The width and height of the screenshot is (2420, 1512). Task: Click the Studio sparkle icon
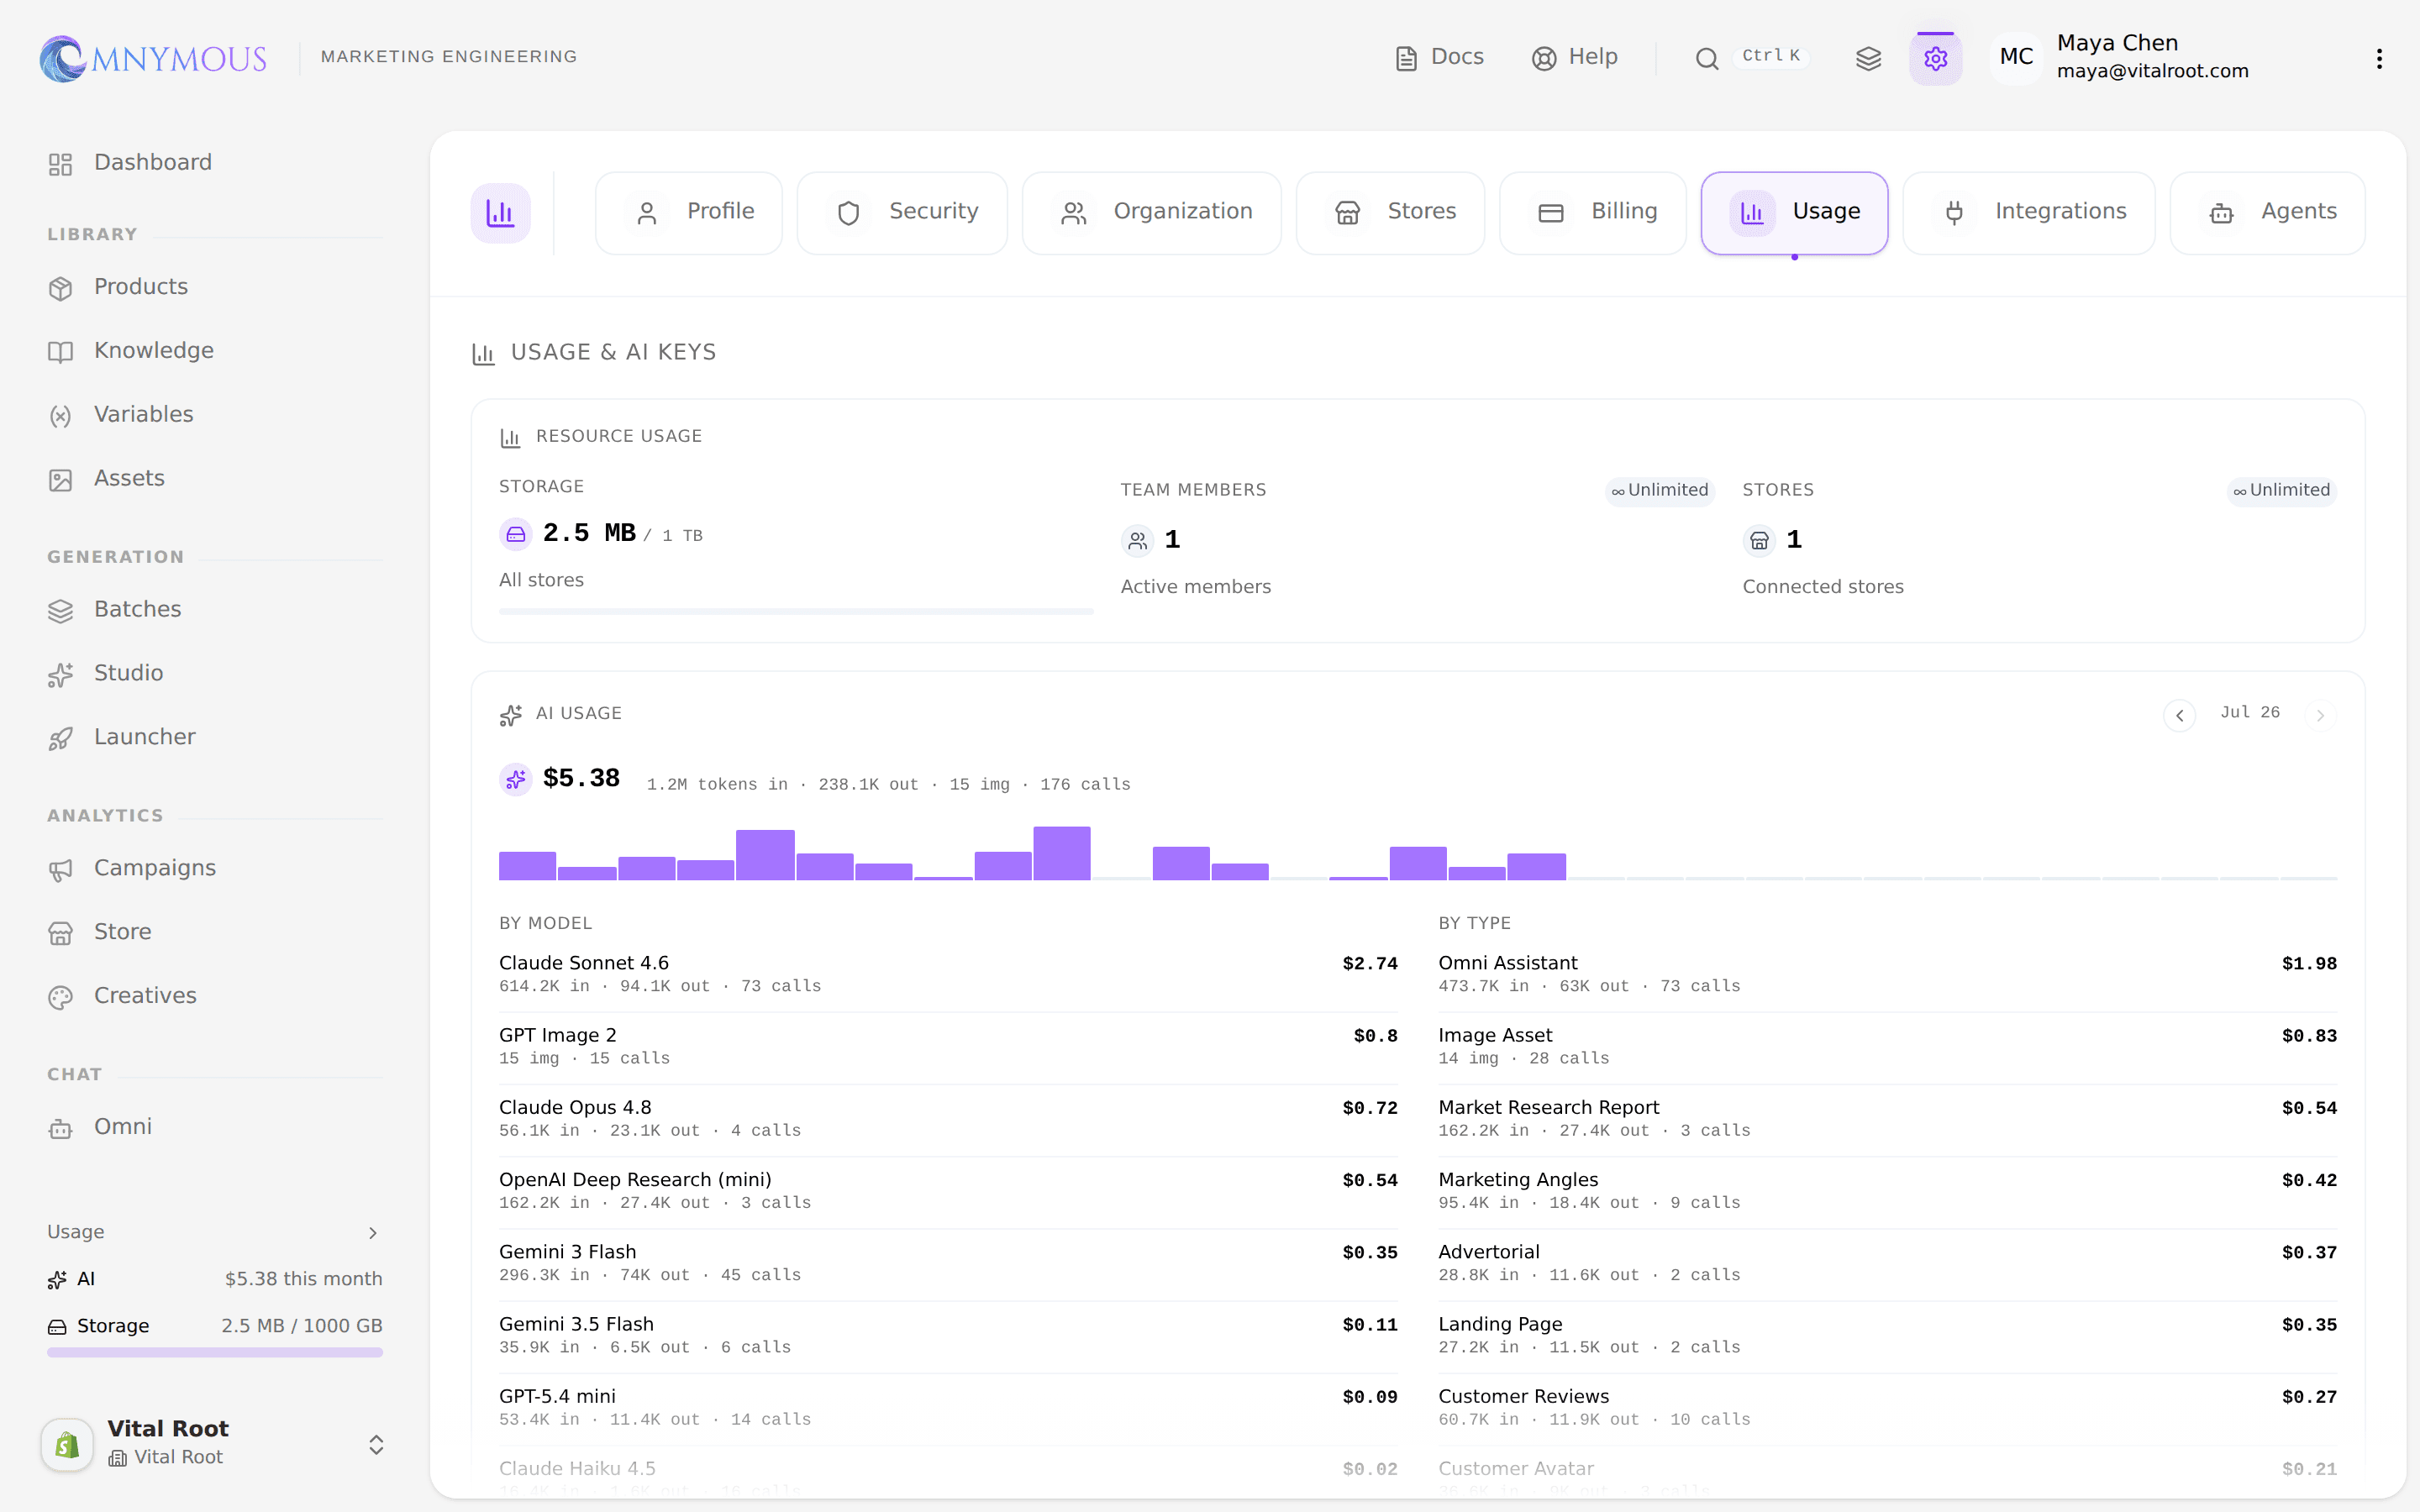61,675
